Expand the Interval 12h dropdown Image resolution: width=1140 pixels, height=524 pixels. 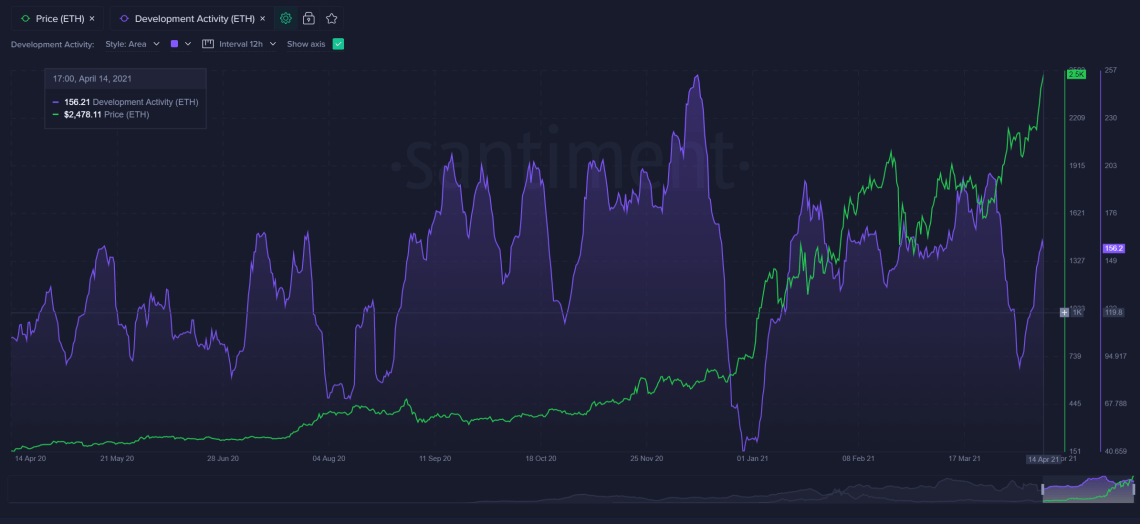click(x=246, y=44)
